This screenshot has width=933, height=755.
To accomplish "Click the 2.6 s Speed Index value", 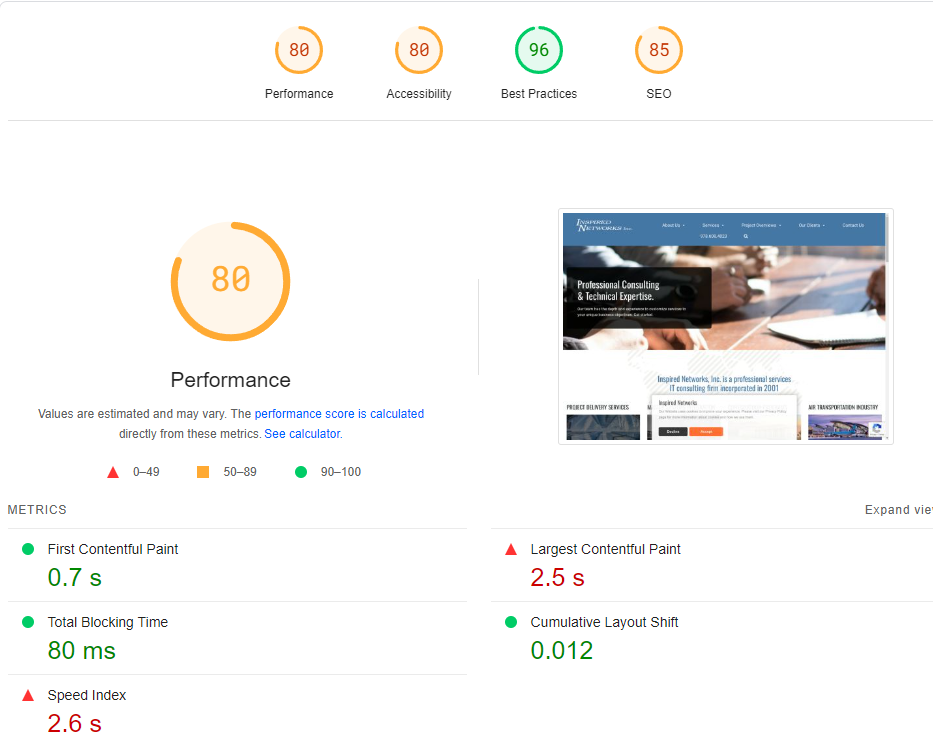I will coord(74,724).
